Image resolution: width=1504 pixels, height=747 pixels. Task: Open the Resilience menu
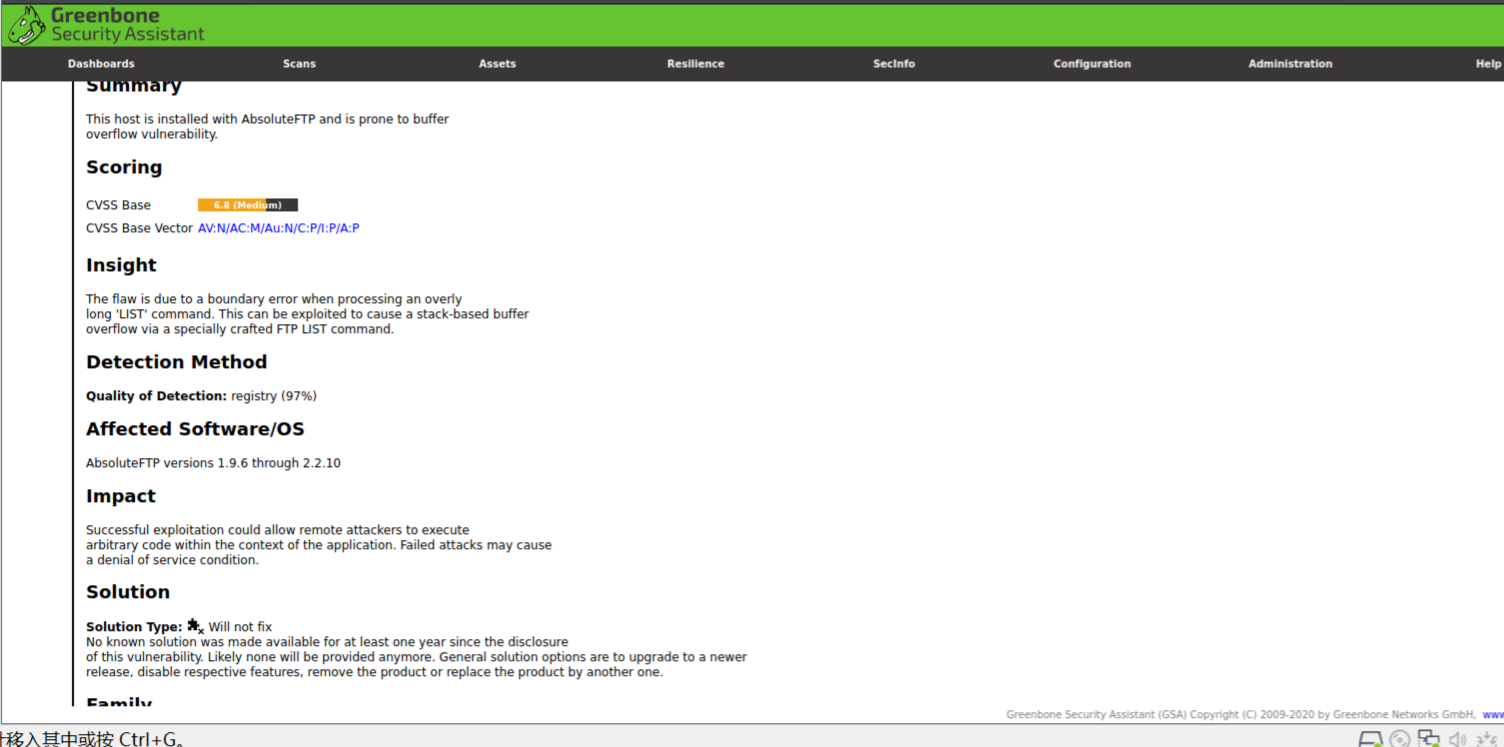click(696, 64)
